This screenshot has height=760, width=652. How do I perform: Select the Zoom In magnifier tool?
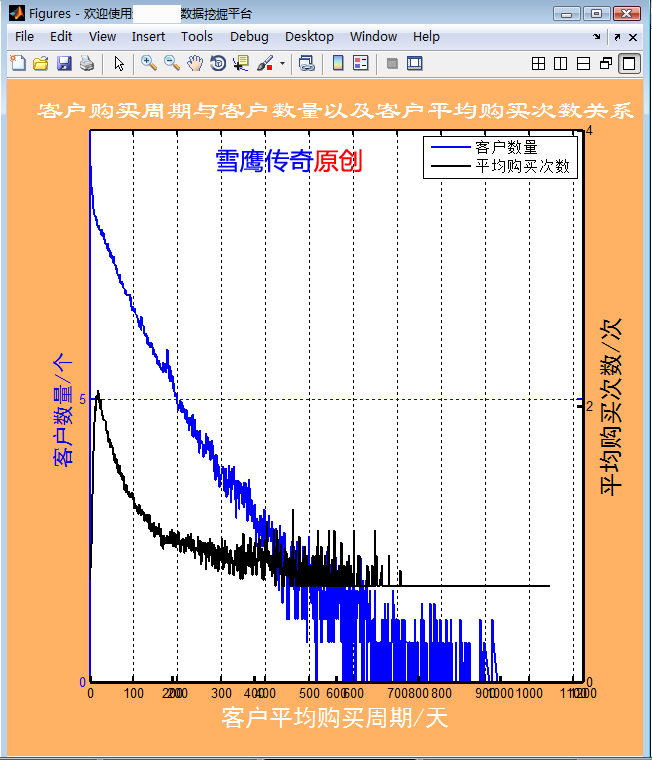click(149, 64)
